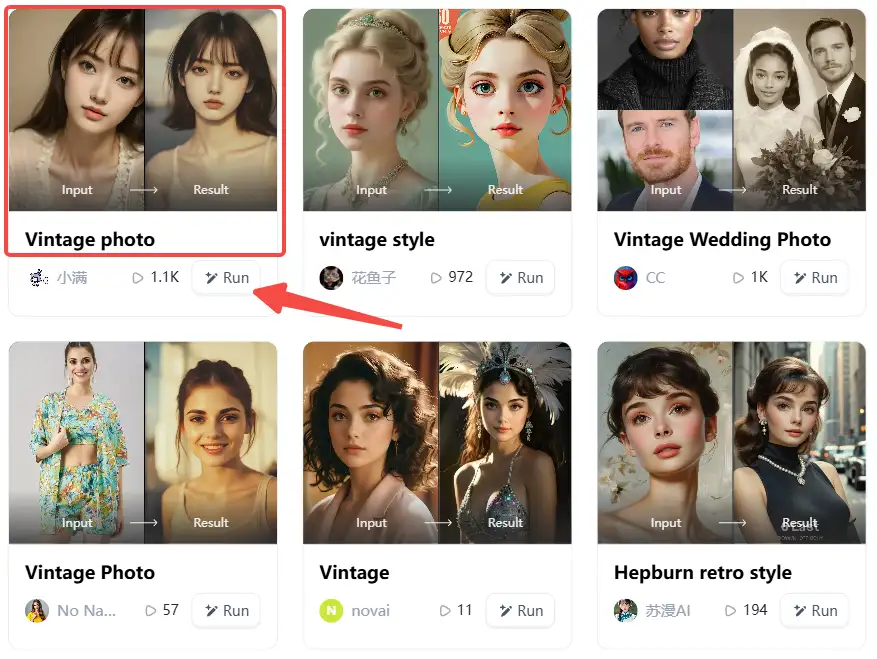Open author name 花鱼子 profile link
This screenshot has width=877, height=659.
coord(373,278)
